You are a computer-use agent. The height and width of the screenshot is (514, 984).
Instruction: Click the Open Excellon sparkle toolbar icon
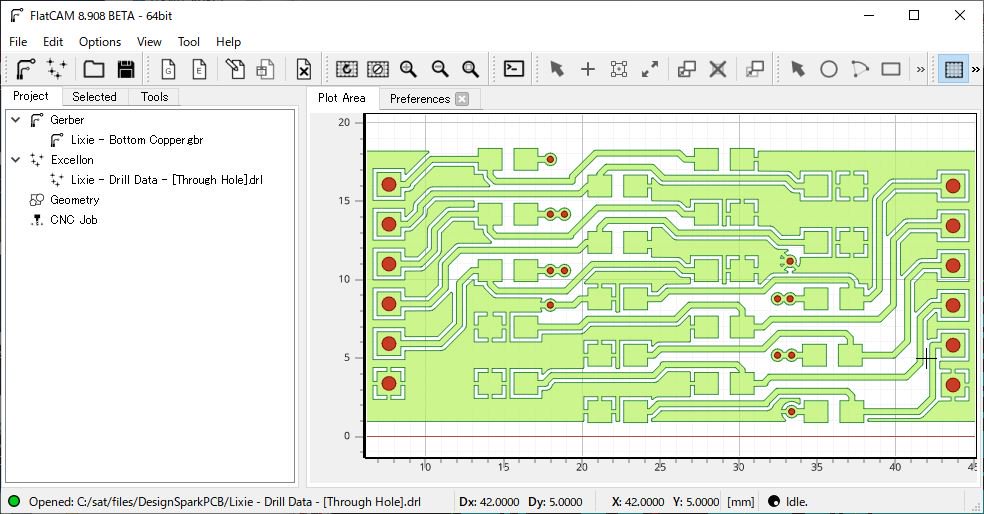click(x=56, y=69)
